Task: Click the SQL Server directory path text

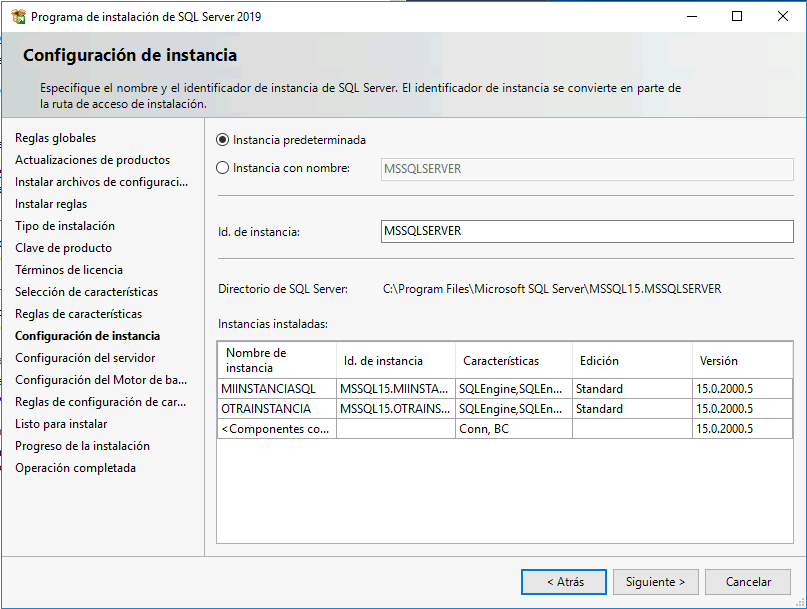Action: coord(552,289)
